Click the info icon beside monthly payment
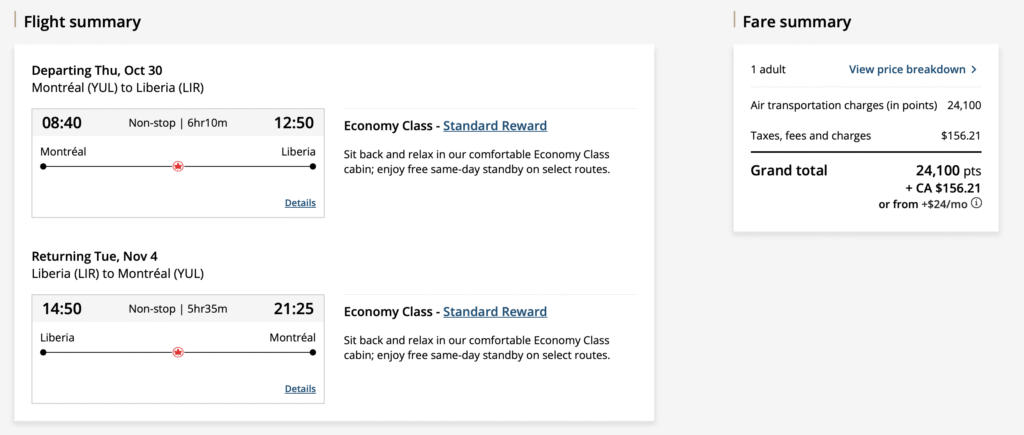 coord(976,203)
